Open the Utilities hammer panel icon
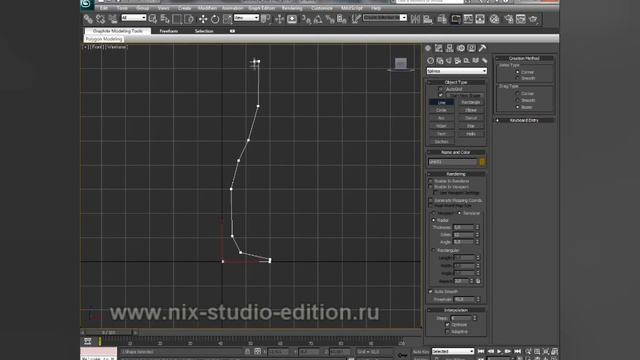 coord(482,48)
